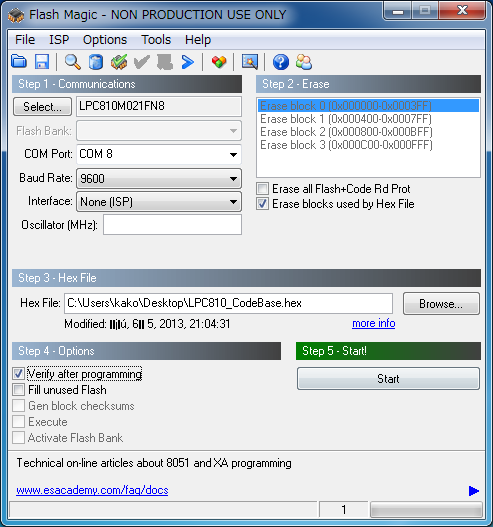
Task: Enable Erase all Flash+Code Rd Prot
Action: click(x=262, y=189)
